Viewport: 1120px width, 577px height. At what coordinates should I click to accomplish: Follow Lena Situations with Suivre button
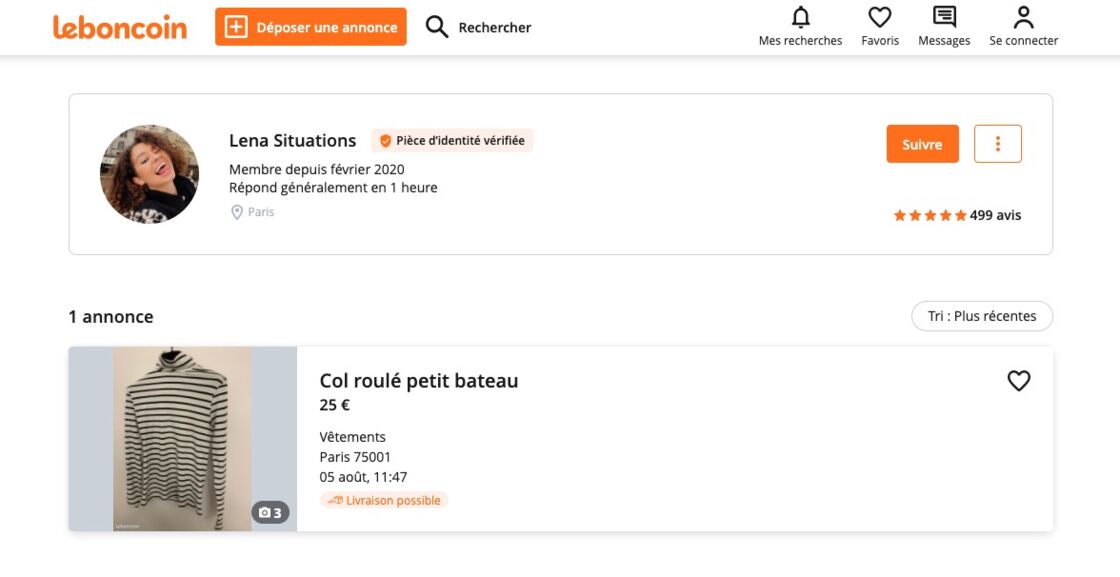click(x=922, y=144)
